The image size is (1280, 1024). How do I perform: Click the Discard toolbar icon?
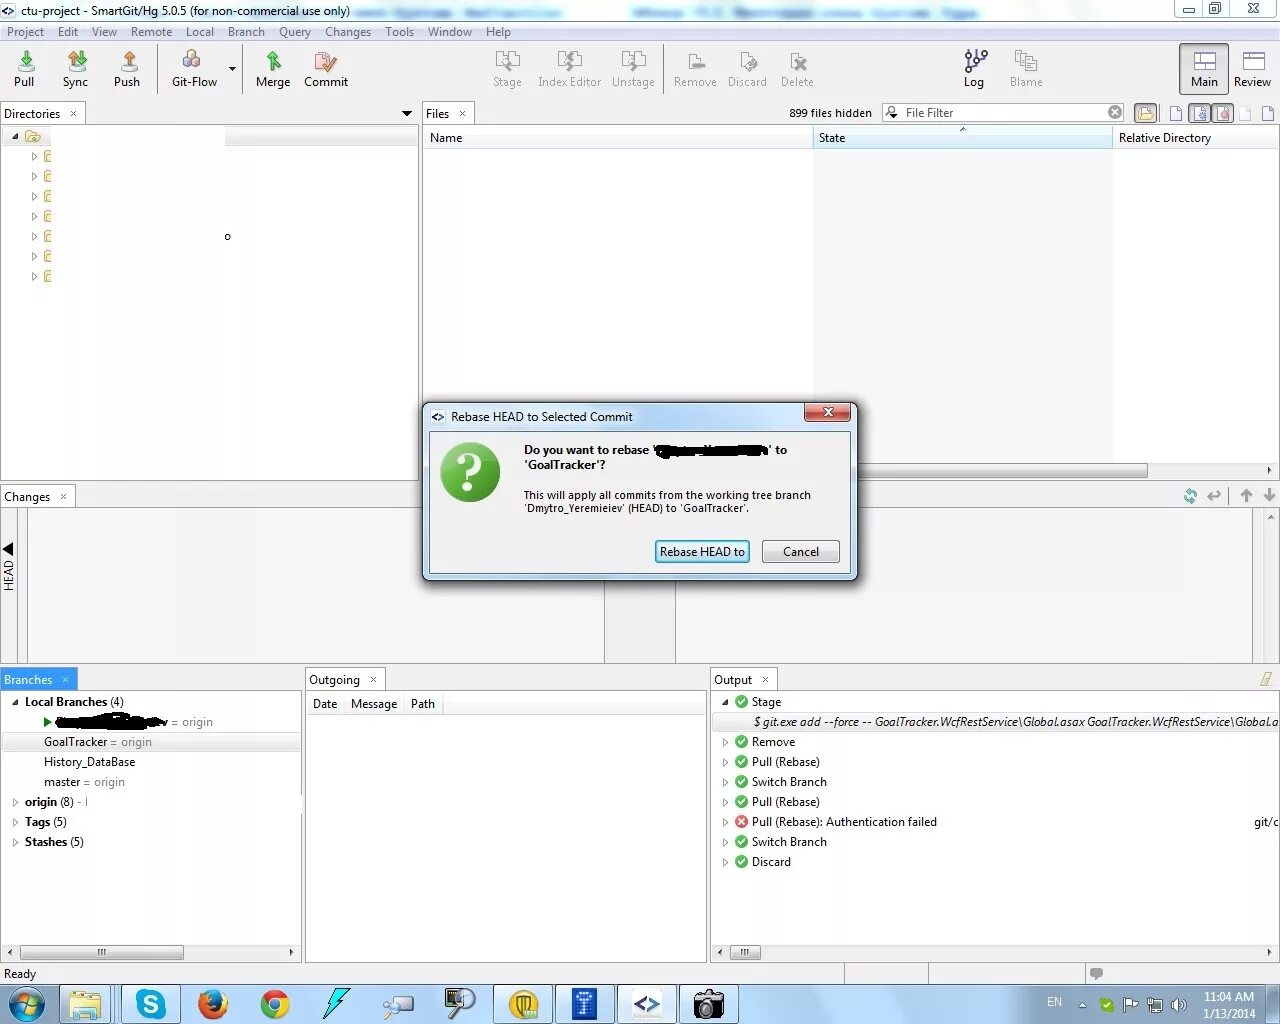pyautogui.click(x=747, y=69)
